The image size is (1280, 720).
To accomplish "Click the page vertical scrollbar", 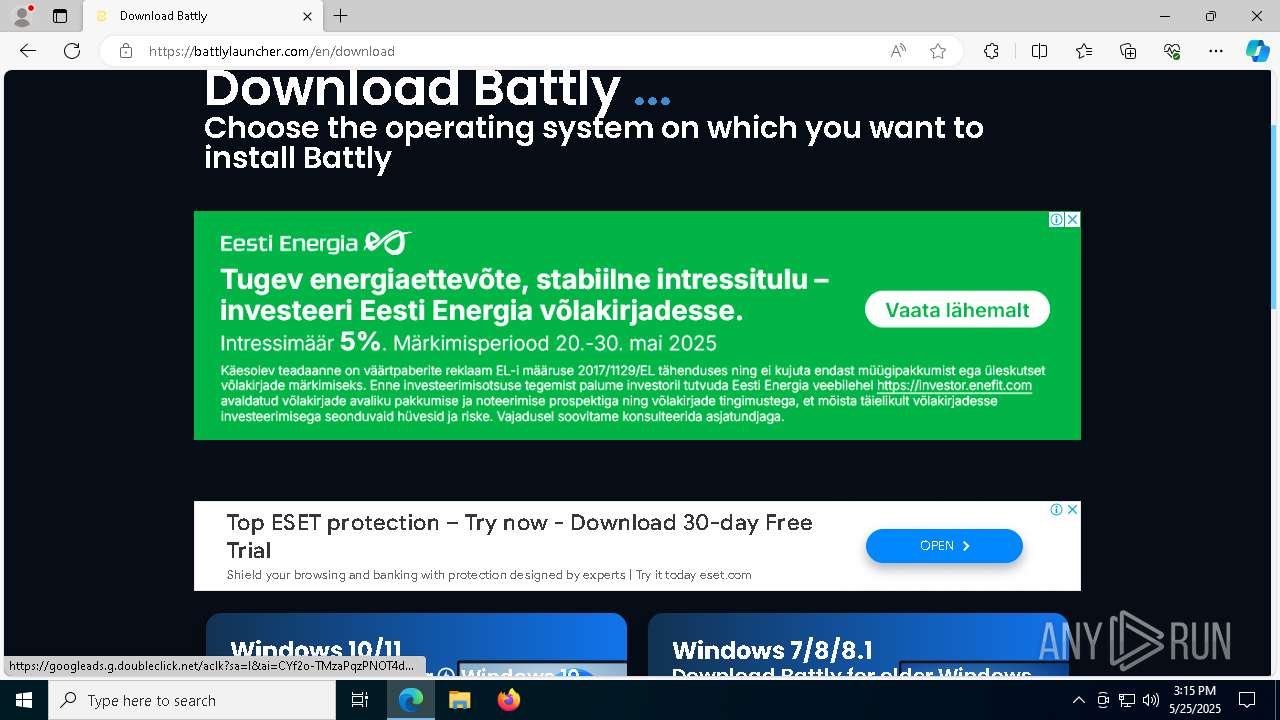I will (1274, 215).
